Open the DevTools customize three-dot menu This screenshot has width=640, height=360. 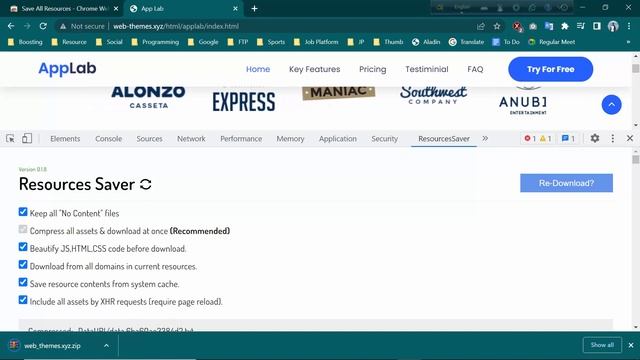(613, 138)
